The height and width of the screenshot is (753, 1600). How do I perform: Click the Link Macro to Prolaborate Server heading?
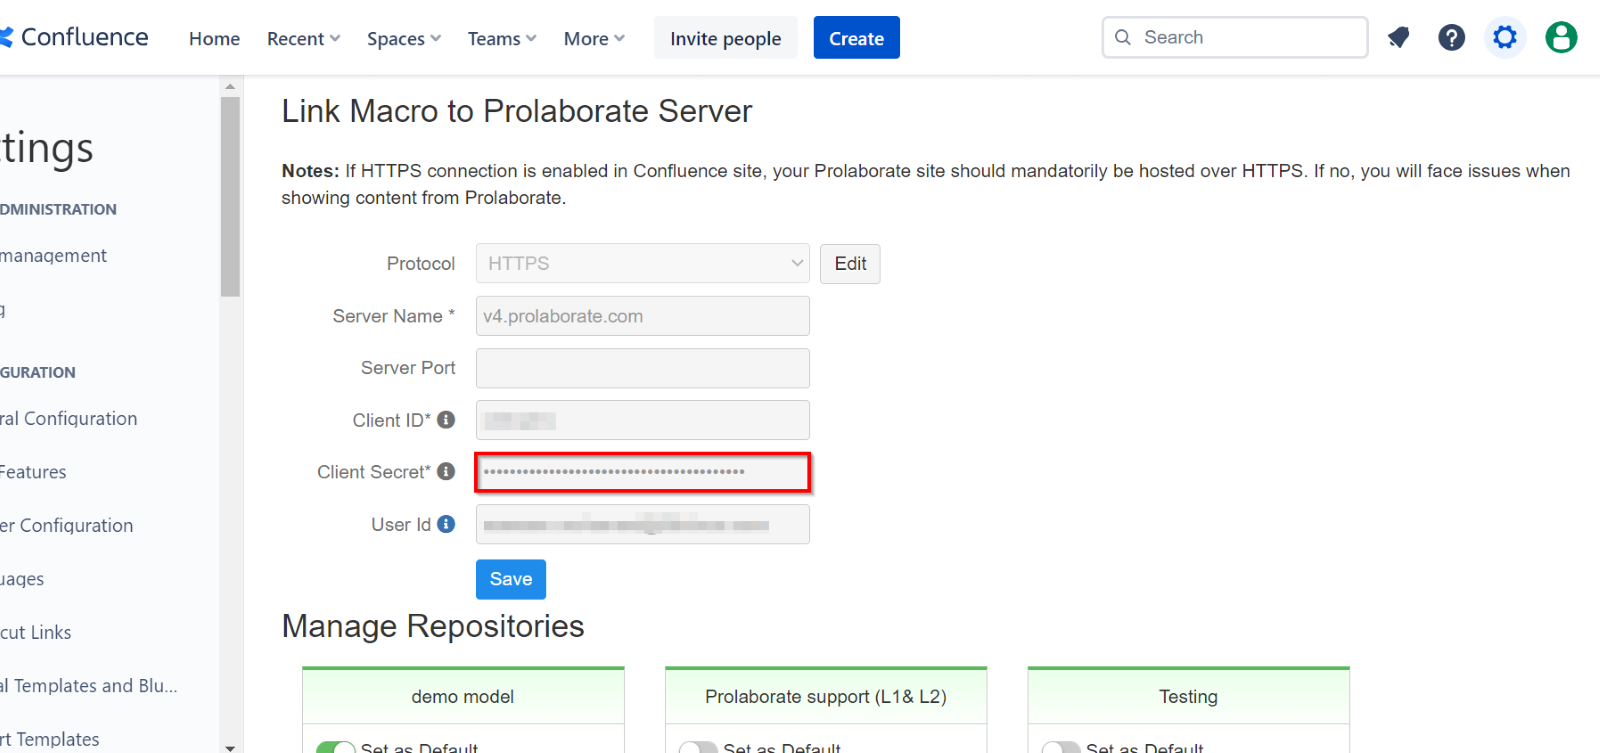[517, 111]
